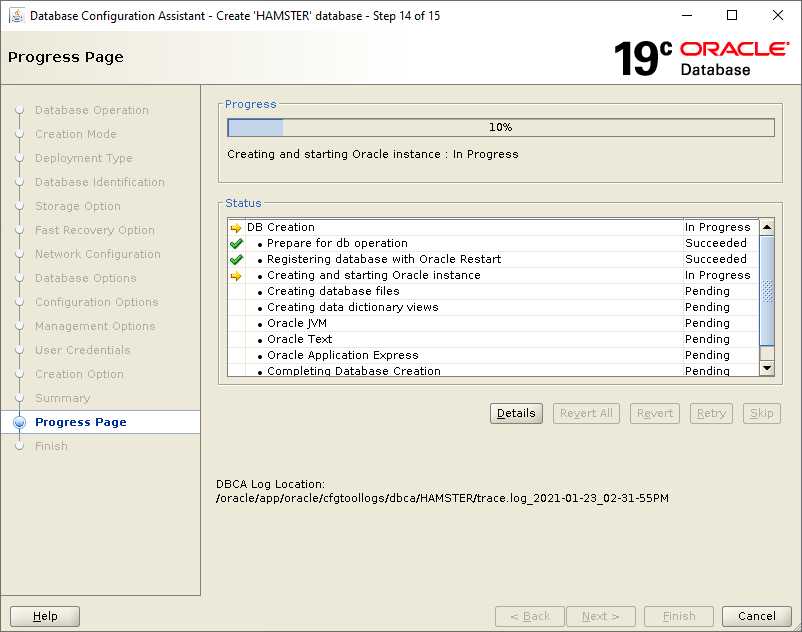Click the Finish button at bottom
Screen dimensions: 802x632
[679, 616]
